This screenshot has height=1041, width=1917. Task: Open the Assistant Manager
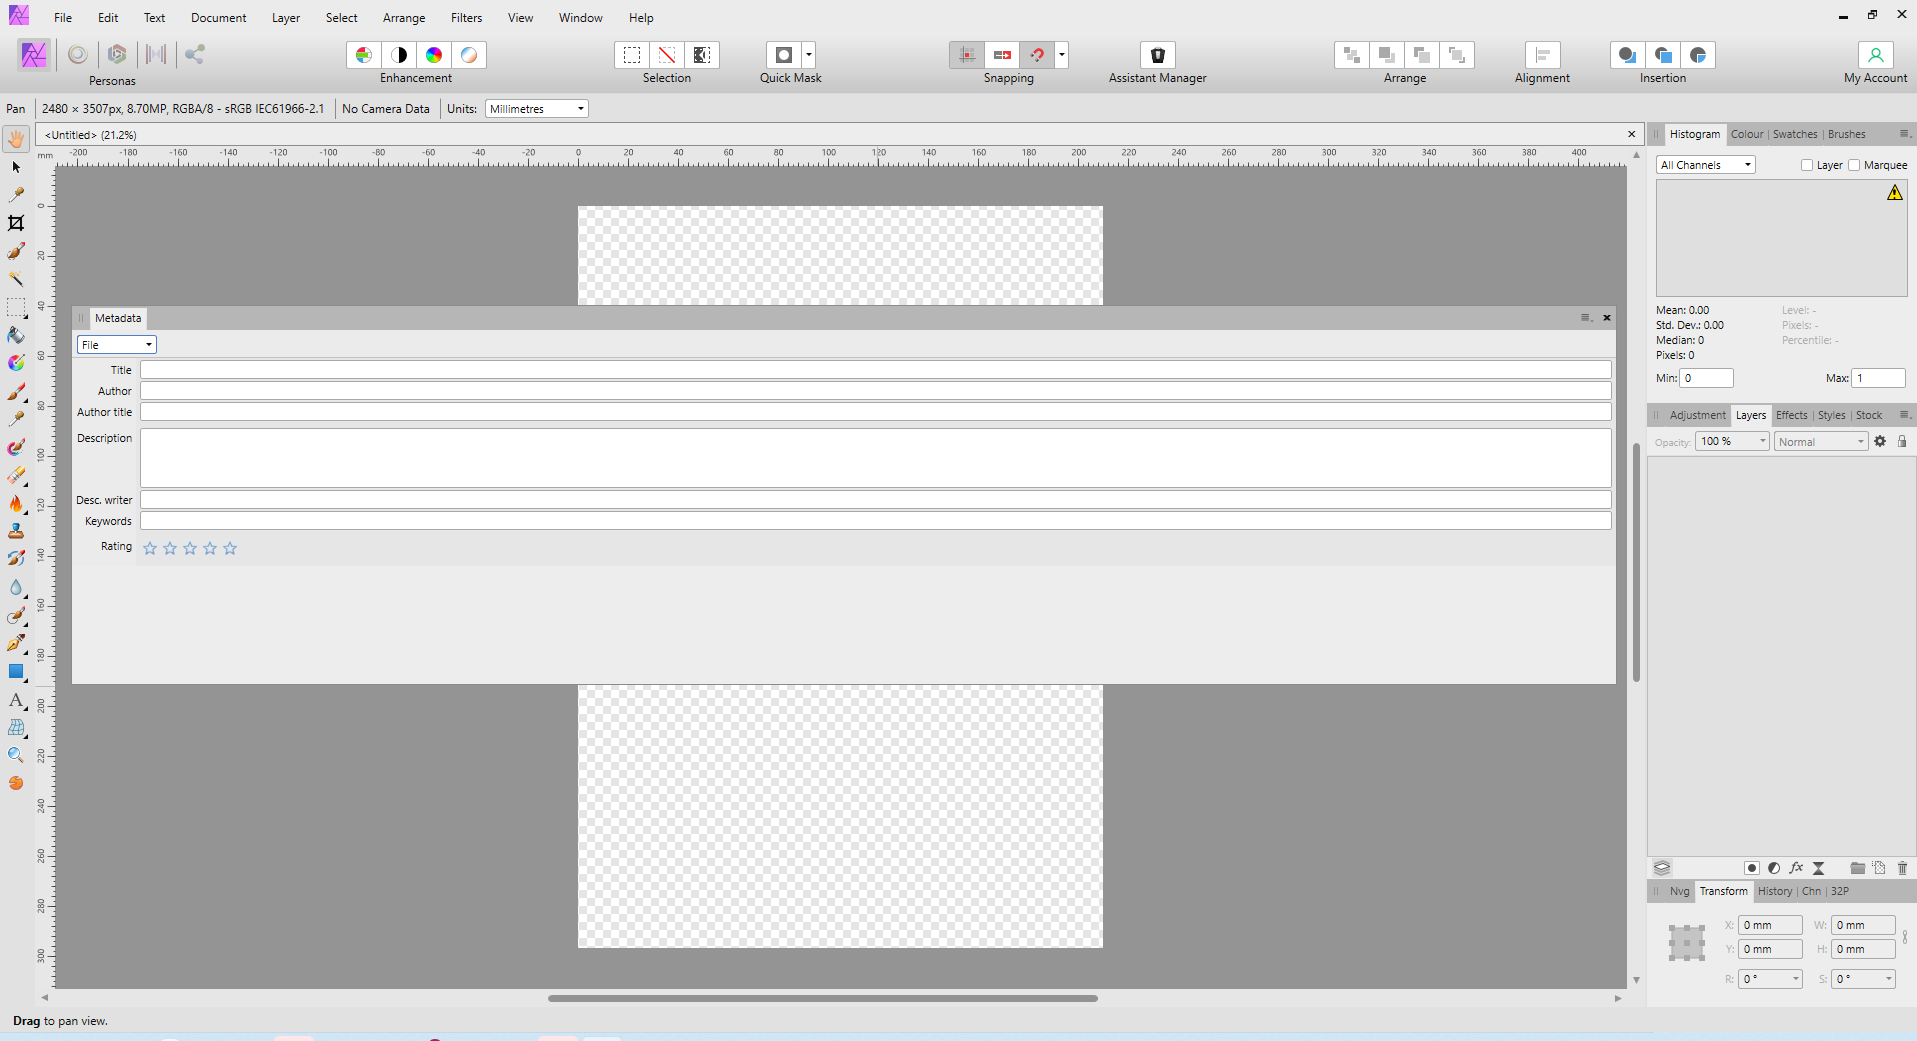[1157, 55]
